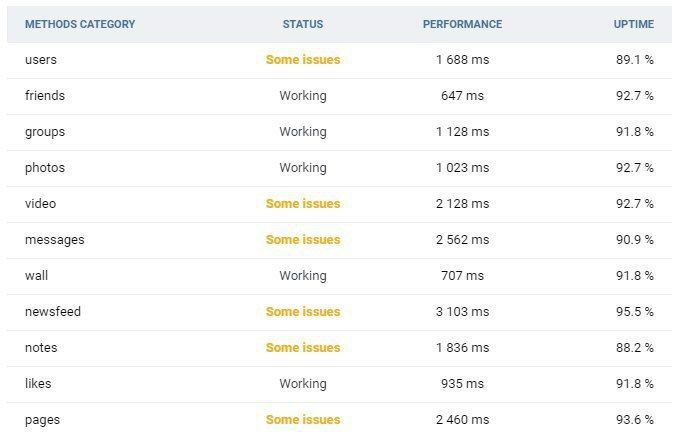
Task: Open the groups category
Action: tap(45, 132)
